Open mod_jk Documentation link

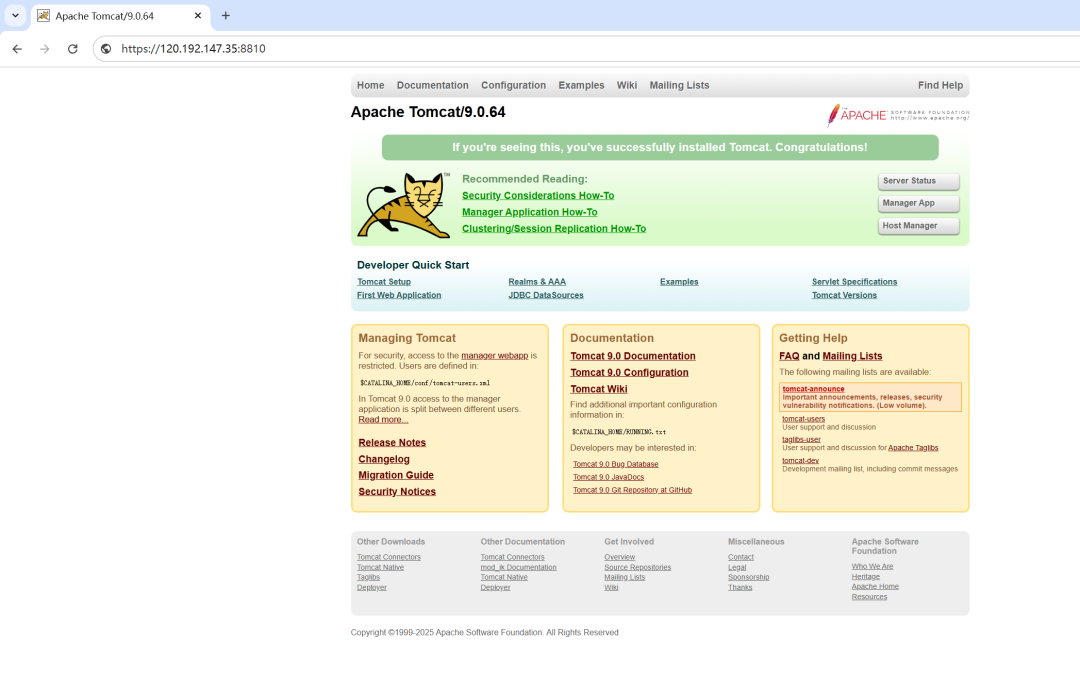(518, 568)
